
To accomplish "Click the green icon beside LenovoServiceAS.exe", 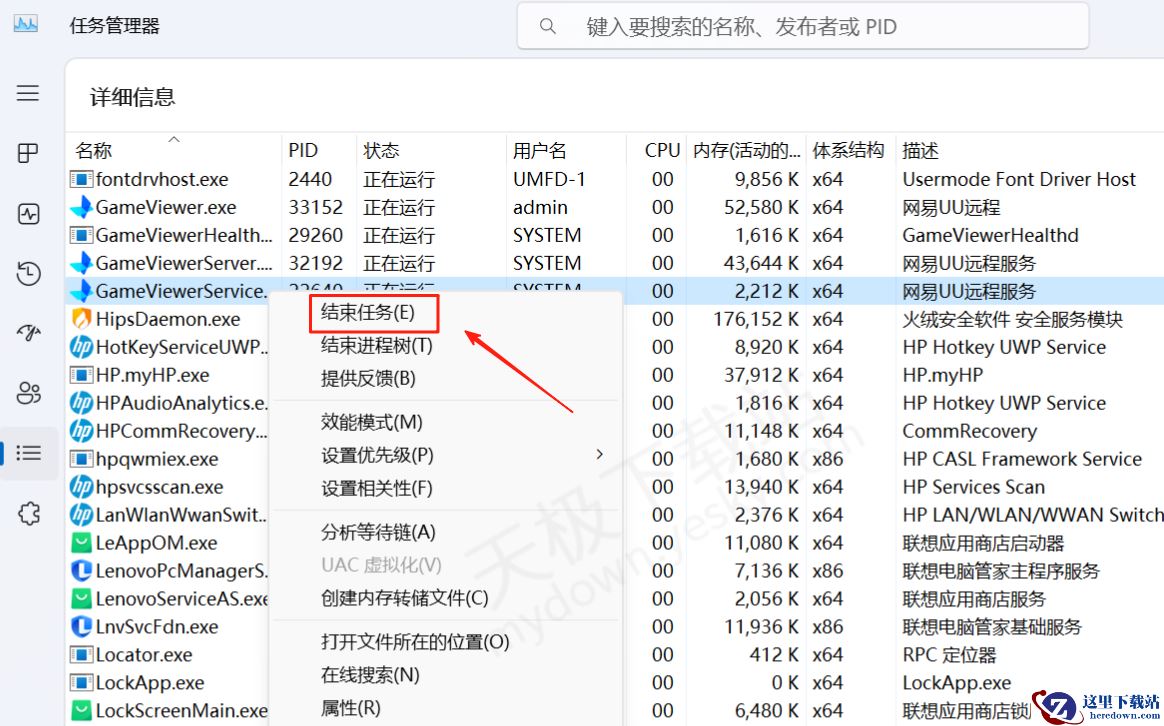I will pos(81,598).
